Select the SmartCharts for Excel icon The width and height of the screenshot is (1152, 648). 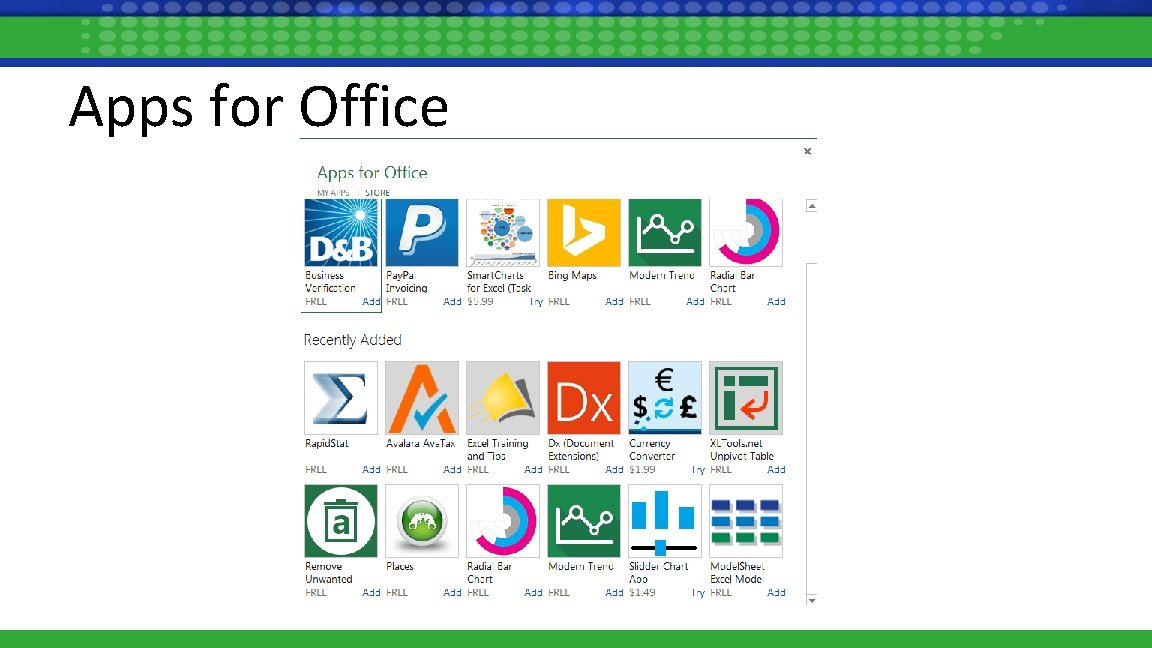pos(503,232)
